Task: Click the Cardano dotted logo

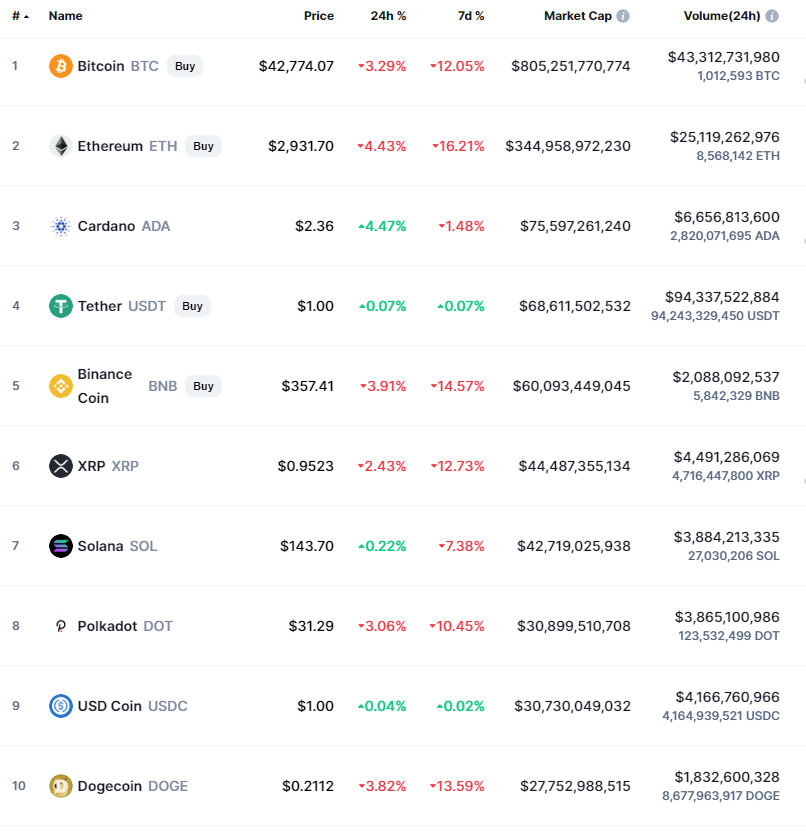Action: [61, 226]
